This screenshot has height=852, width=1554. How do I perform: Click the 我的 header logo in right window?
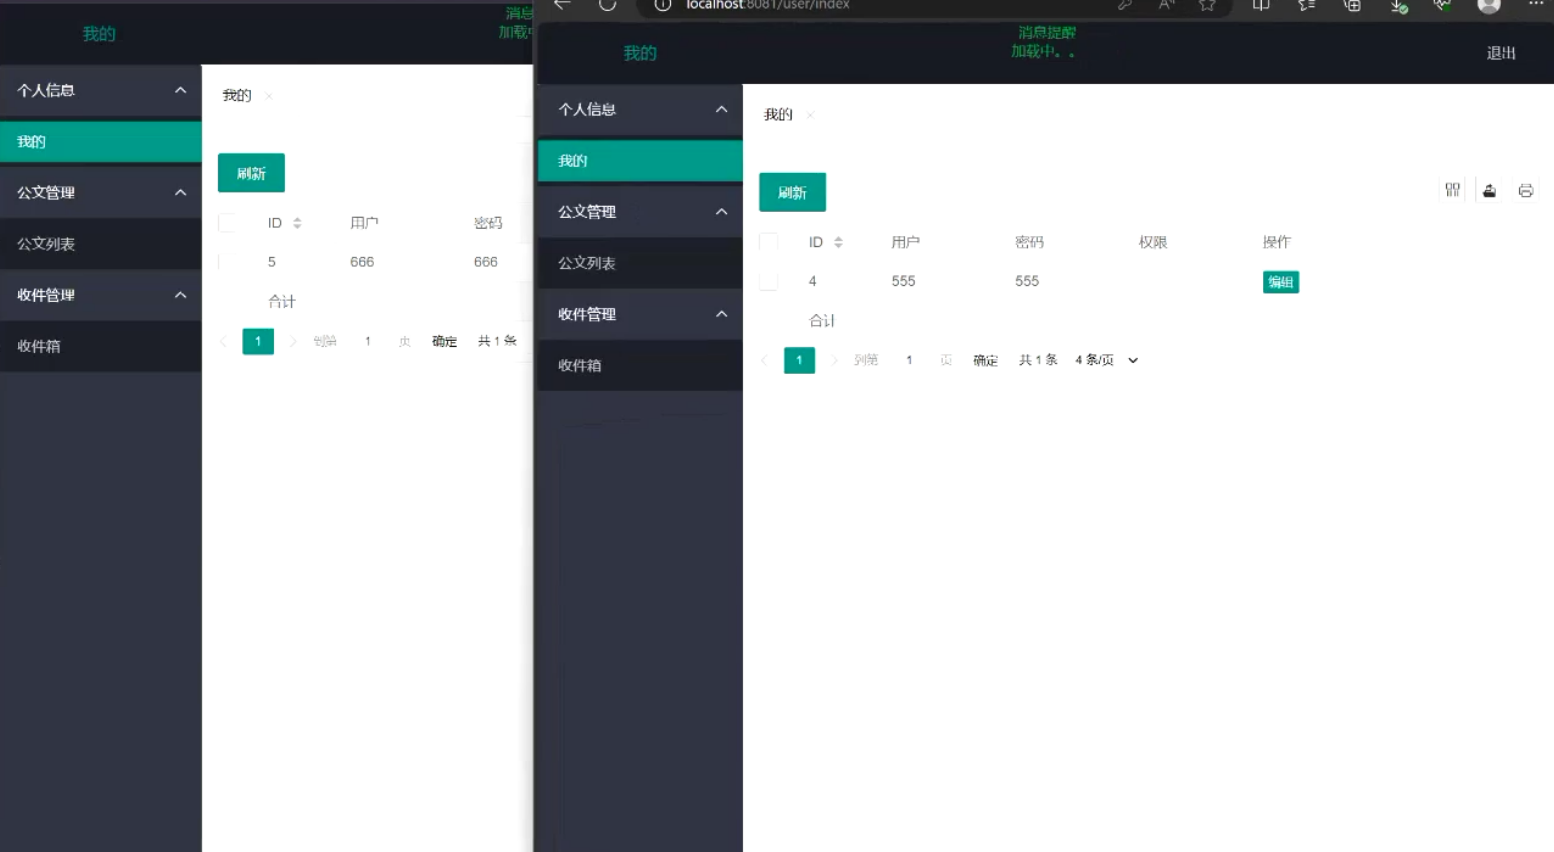640,53
